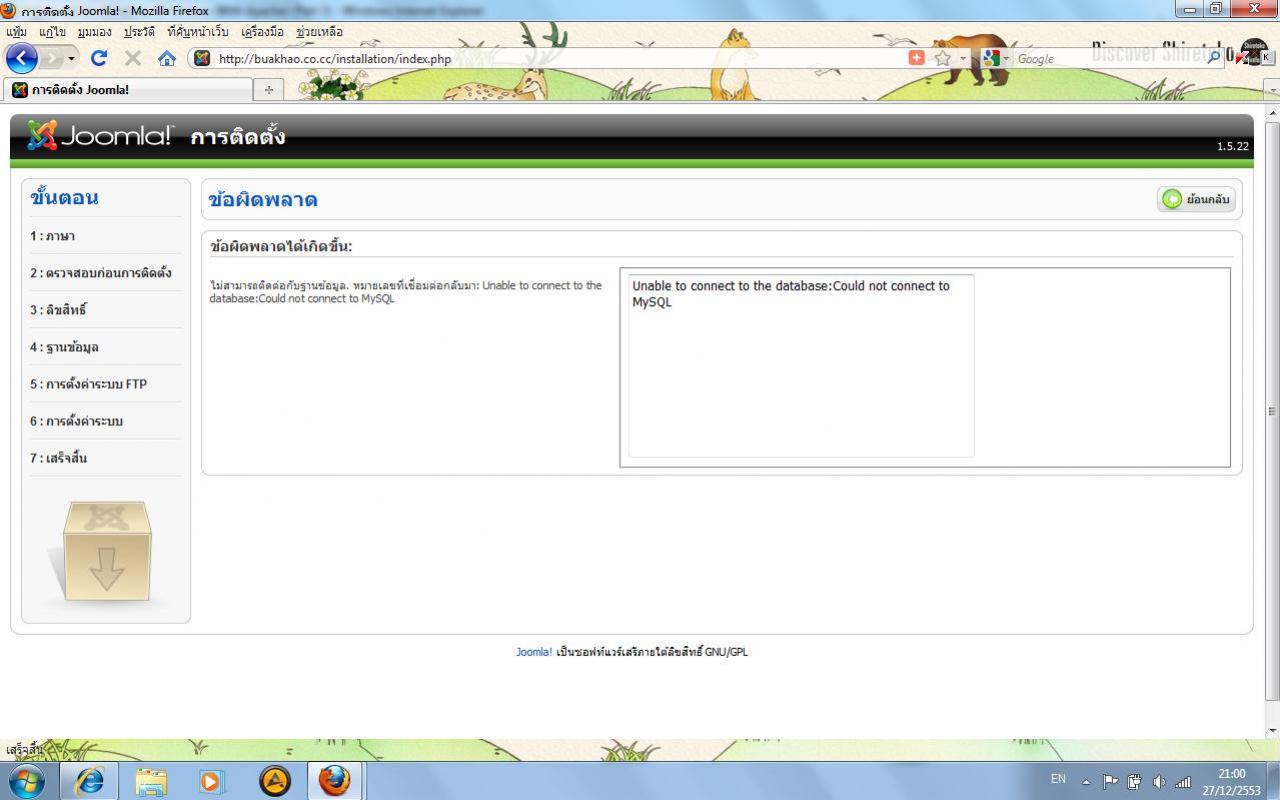
Task: Switch to Firefox on the taskbar
Action: click(335, 780)
